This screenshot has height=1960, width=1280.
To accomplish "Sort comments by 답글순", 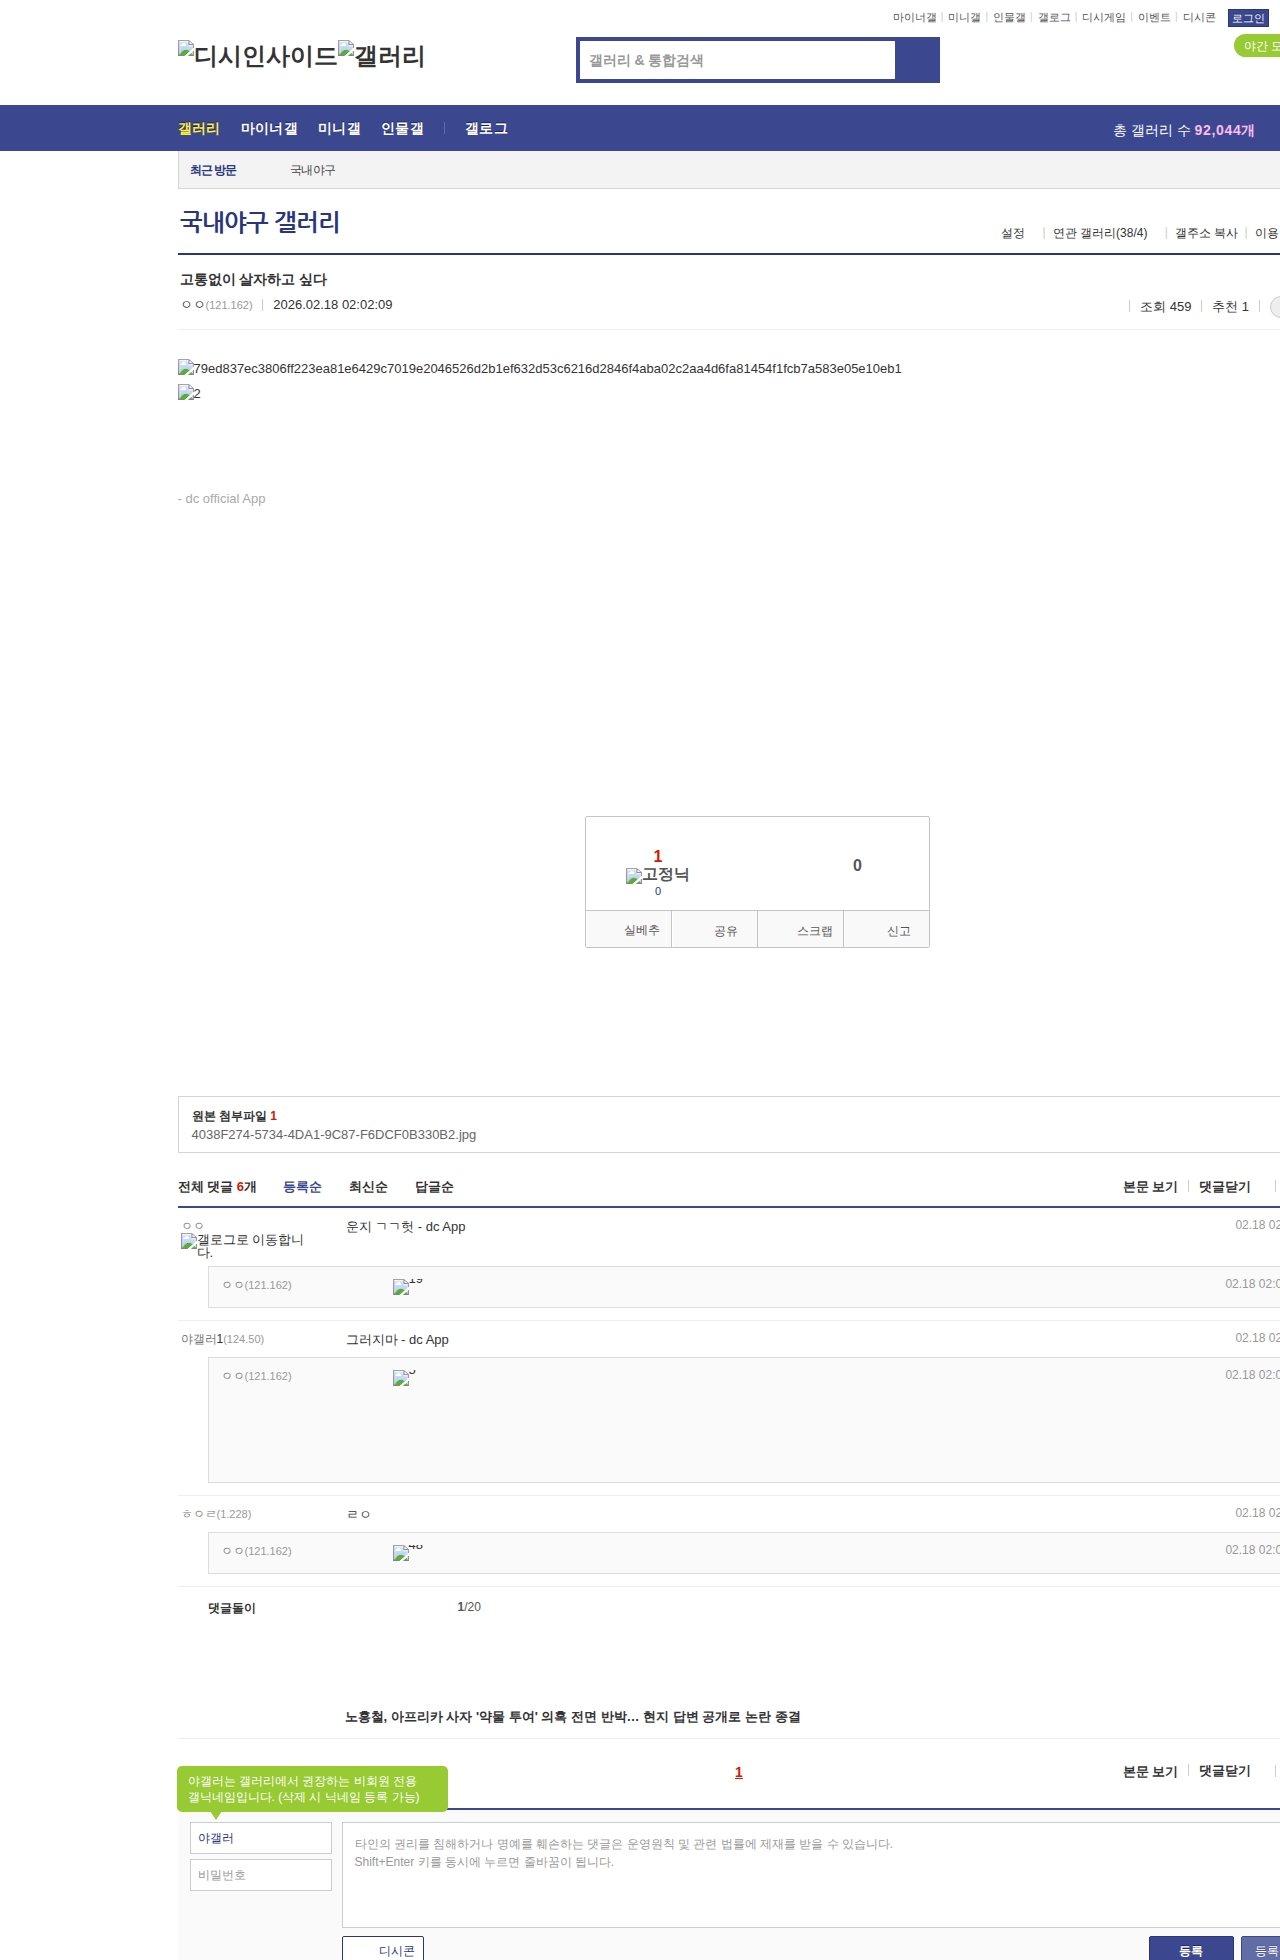I will [x=434, y=1187].
